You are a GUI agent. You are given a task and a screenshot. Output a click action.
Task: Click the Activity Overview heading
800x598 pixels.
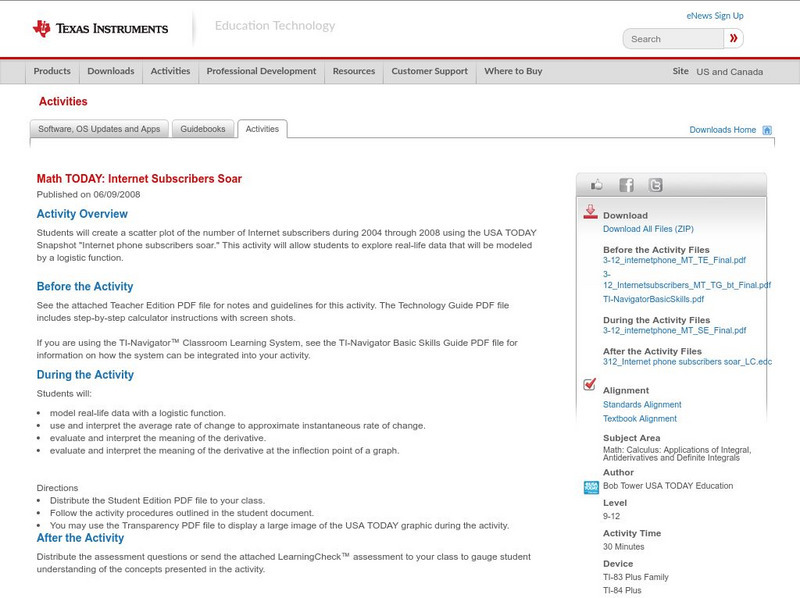tap(82, 214)
